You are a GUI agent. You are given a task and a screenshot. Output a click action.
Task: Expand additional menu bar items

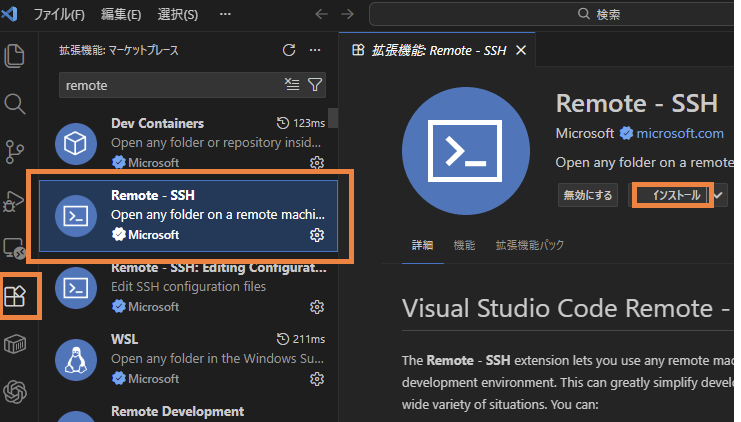(x=225, y=14)
